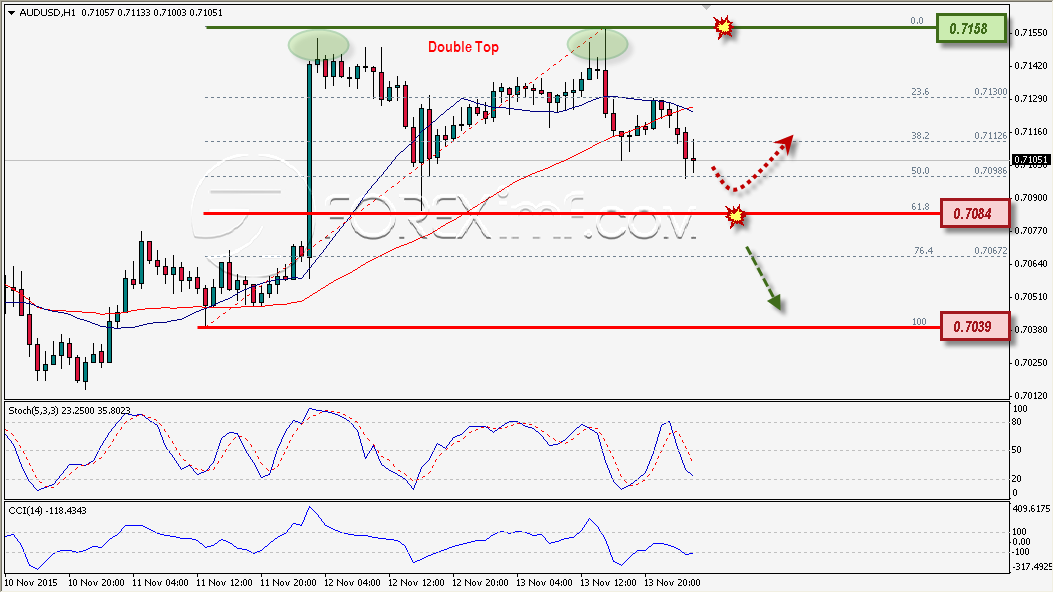Click the 11 Nov 04:00 time label
The width and height of the screenshot is (1054, 593).
pos(160,582)
